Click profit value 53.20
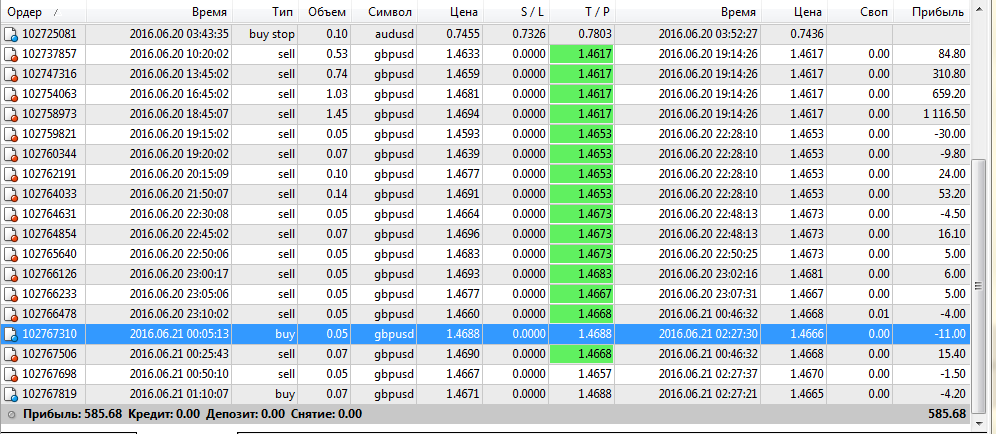Screen dimensions: 996x434 pyautogui.click(x=952, y=194)
